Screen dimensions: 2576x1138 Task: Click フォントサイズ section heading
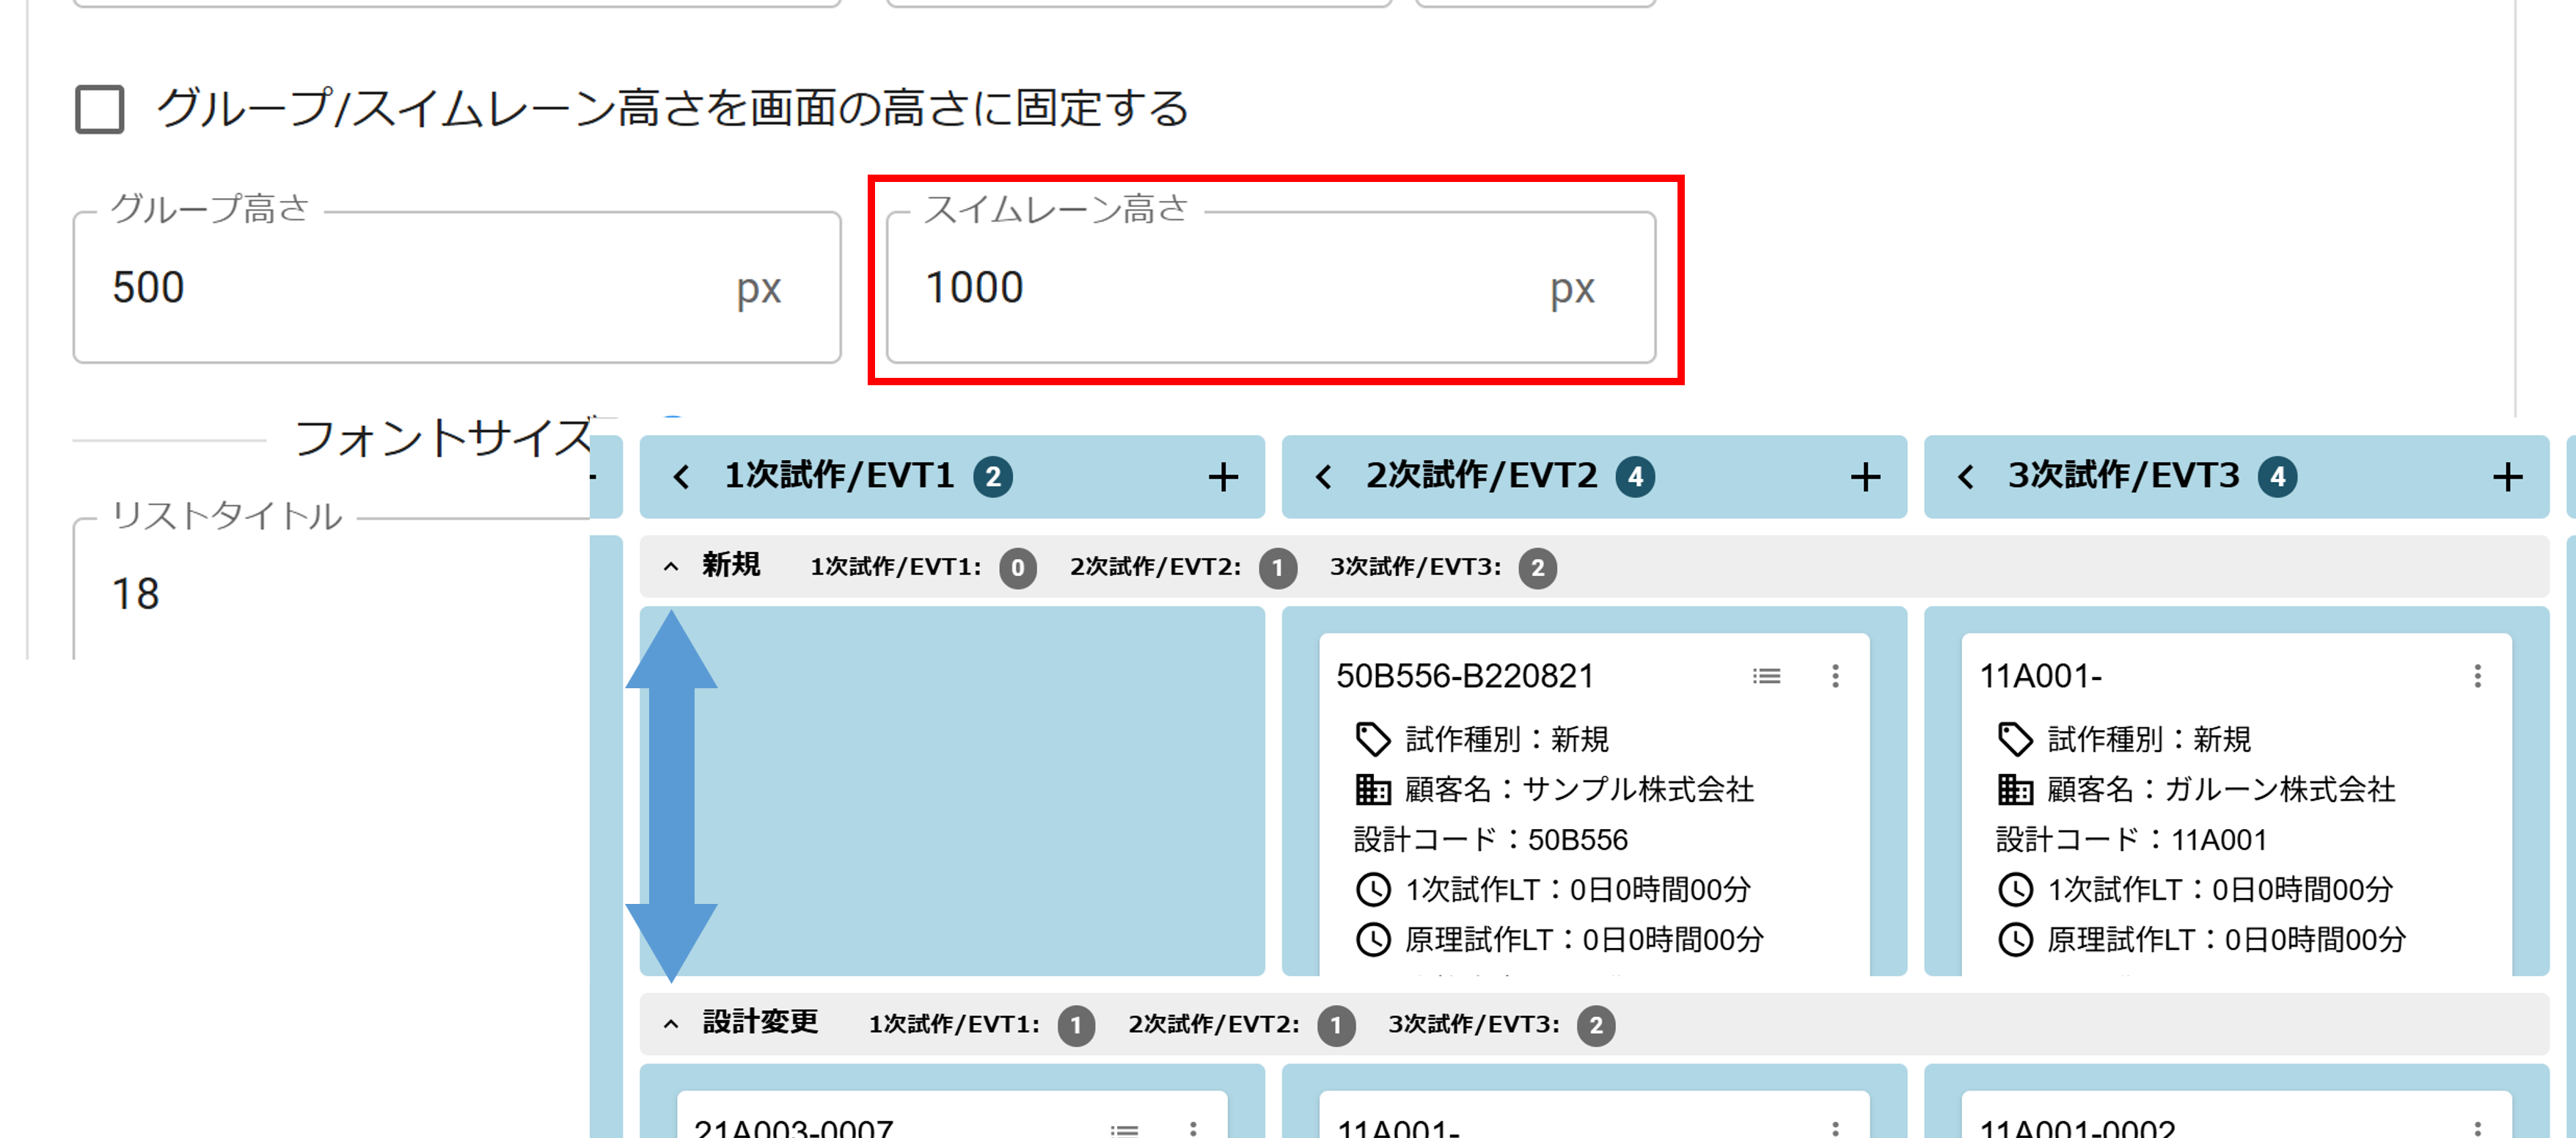[443, 438]
